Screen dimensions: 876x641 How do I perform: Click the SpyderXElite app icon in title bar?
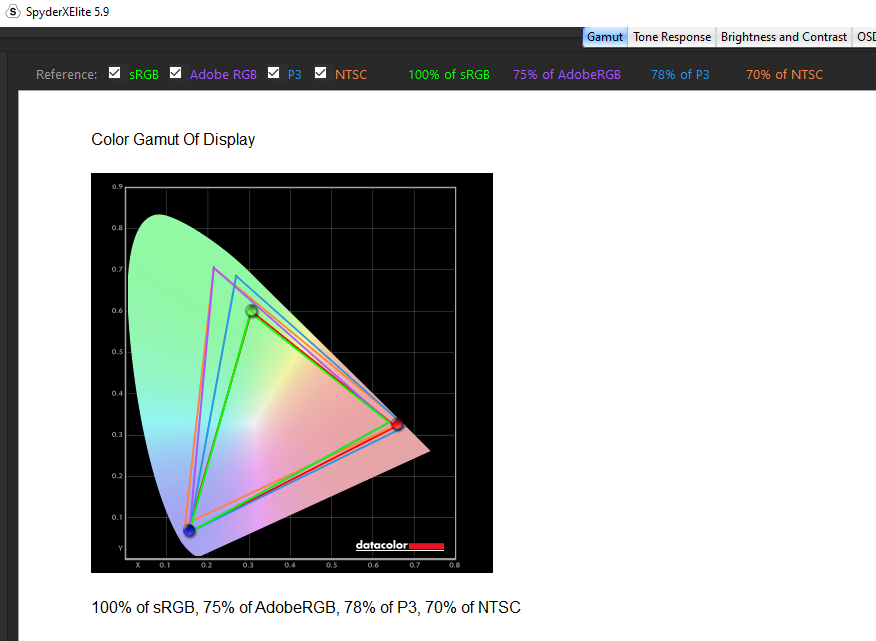click(x=12, y=11)
